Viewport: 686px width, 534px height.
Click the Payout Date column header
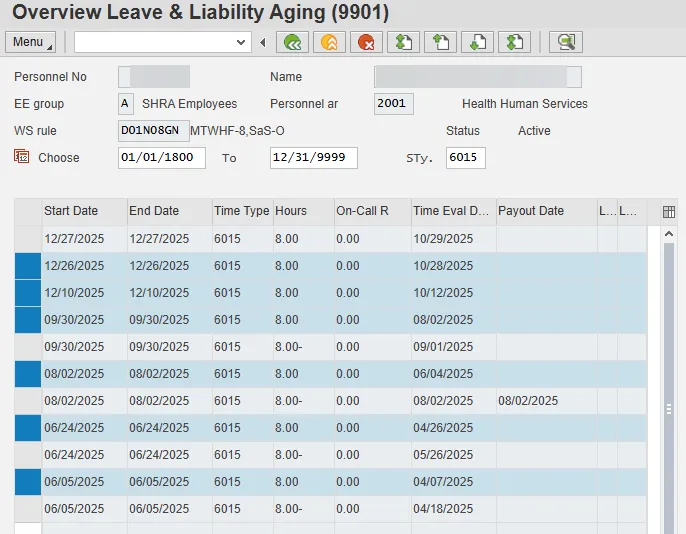(531, 211)
